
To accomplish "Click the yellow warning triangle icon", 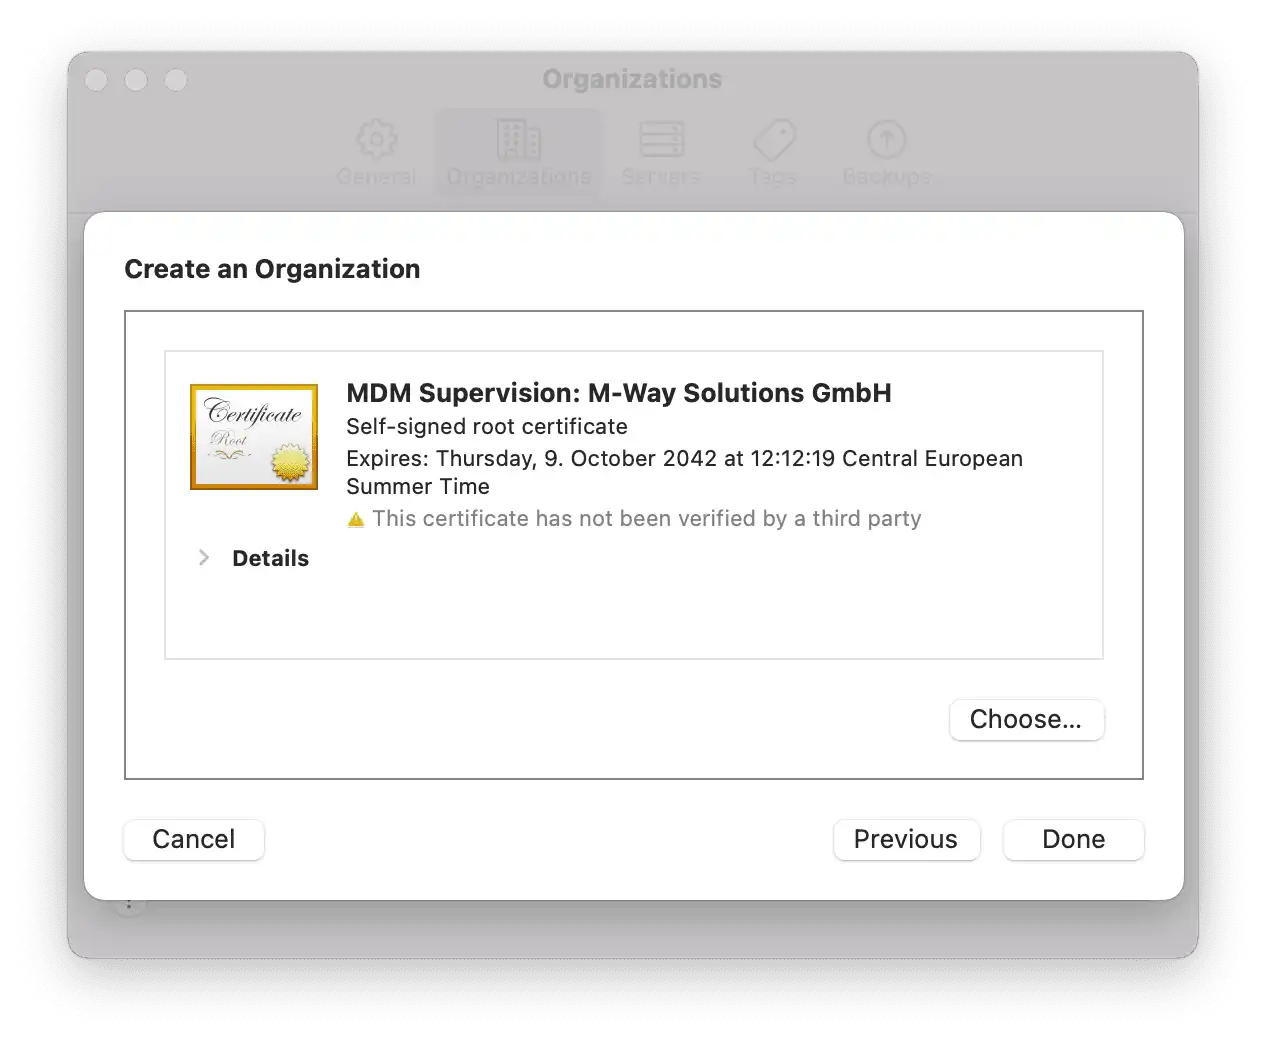I will pos(356,520).
